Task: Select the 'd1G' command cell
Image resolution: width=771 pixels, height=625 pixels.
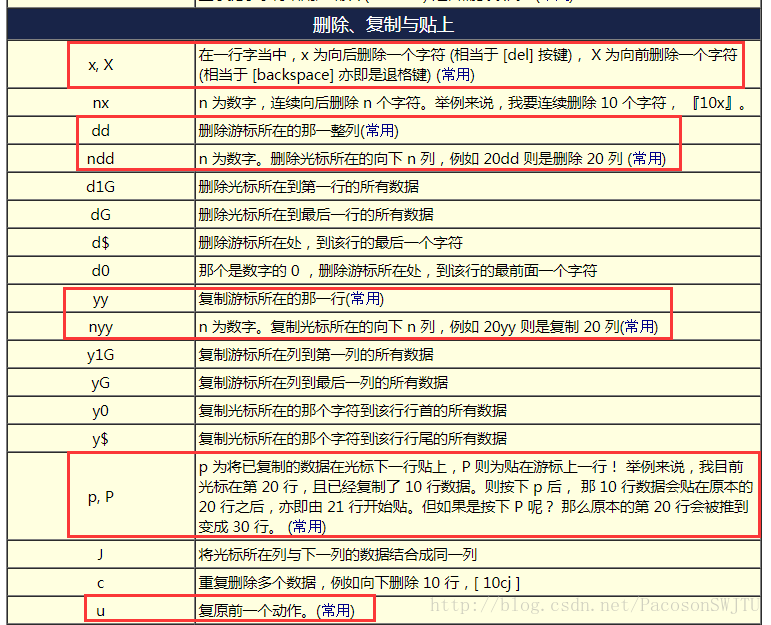Action: tap(101, 187)
